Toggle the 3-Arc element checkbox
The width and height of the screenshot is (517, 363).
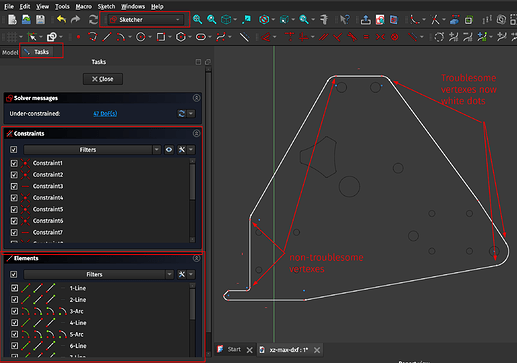click(x=14, y=311)
